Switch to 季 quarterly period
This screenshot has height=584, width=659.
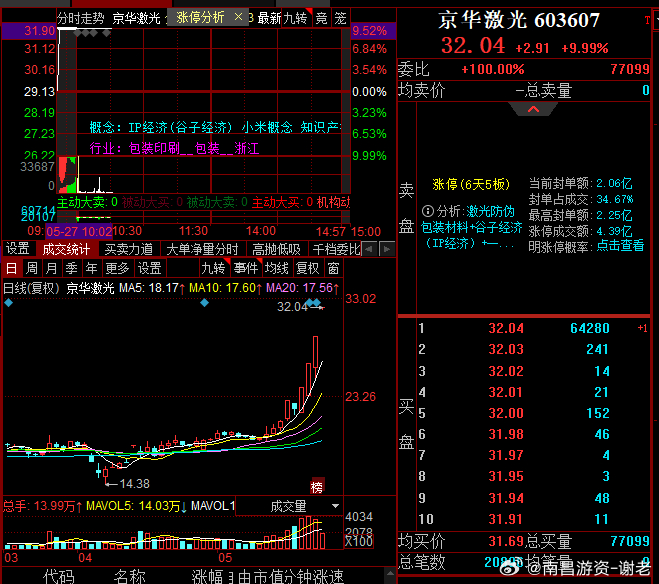71,268
